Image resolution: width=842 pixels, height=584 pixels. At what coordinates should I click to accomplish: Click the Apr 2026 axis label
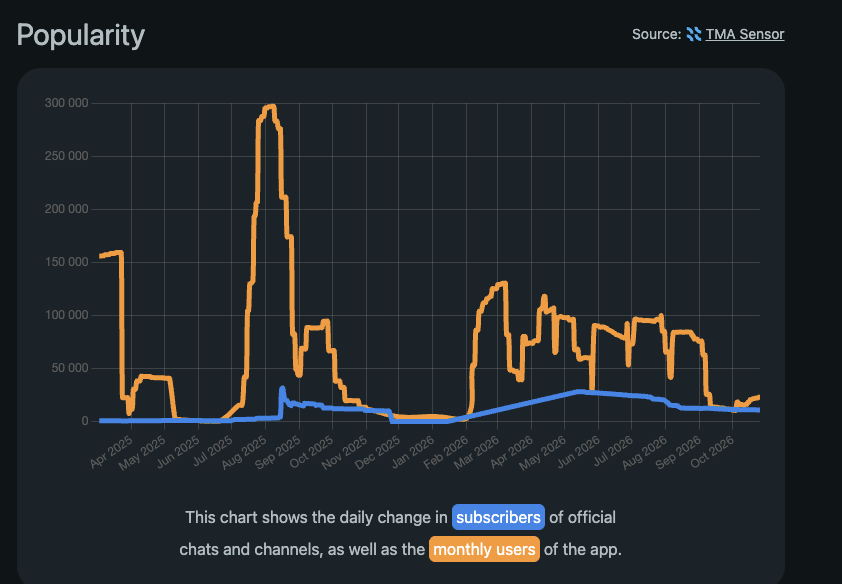coord(511,451)
